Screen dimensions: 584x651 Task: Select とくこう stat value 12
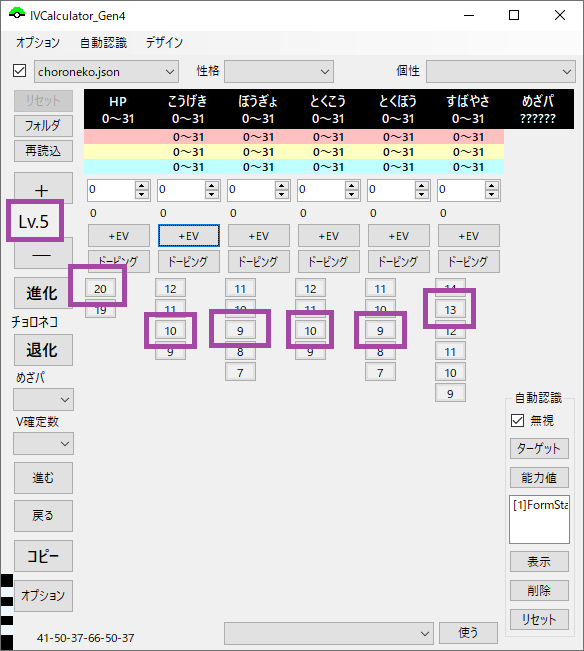(x=310, y=289)
